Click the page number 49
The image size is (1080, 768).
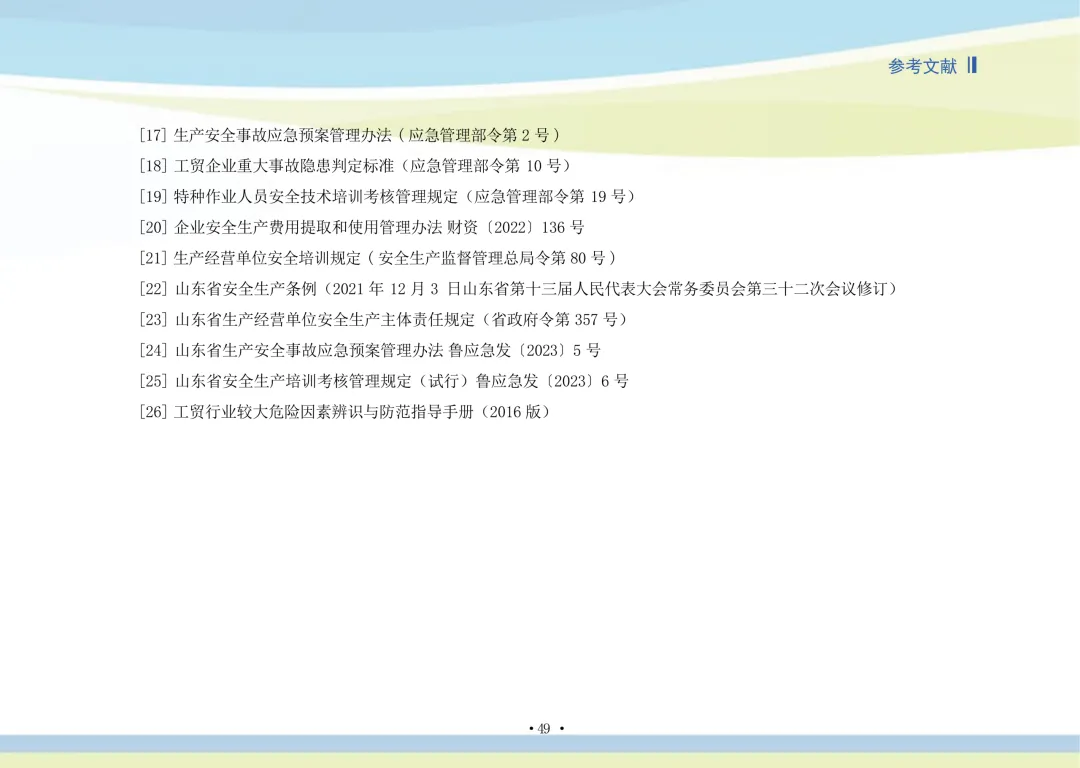coord(545,729)
